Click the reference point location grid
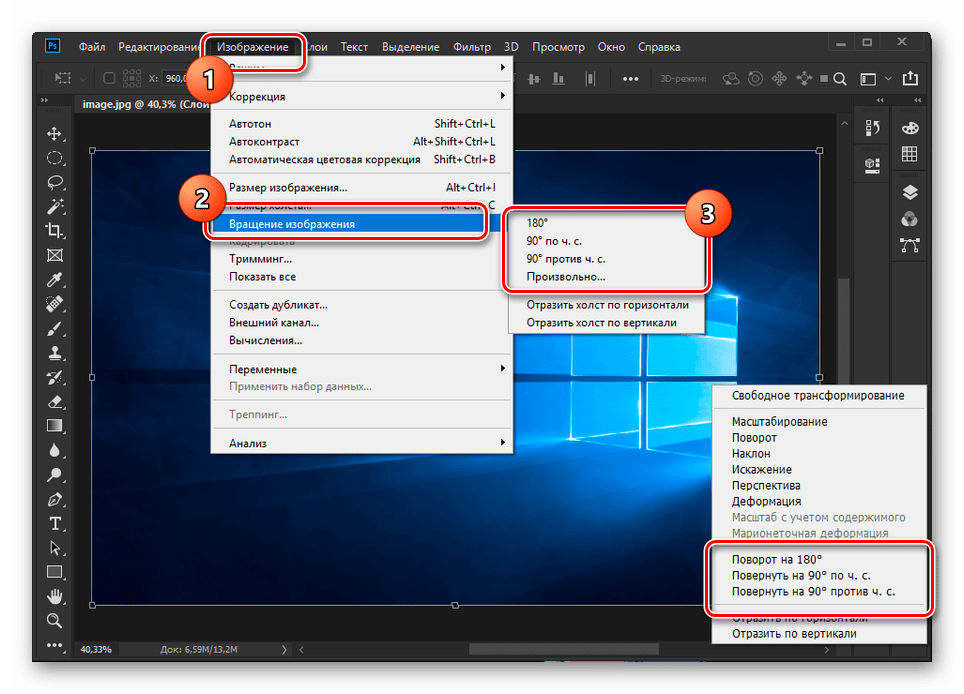Viewport: 964px width, 694px height. pos(132,78)
